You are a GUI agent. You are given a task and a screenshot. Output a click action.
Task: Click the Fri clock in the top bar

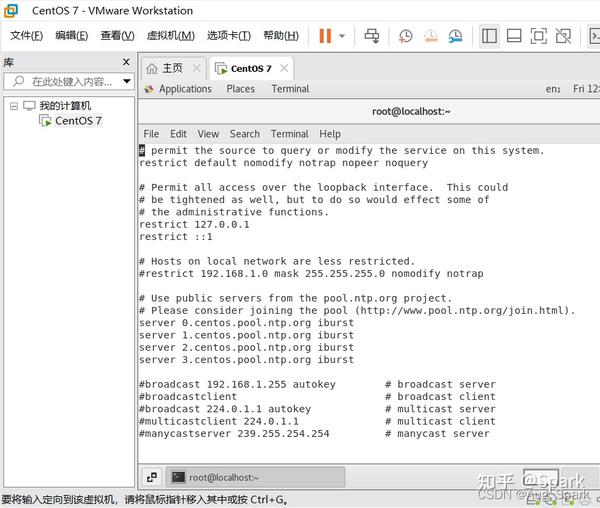[x=586, y=89]
